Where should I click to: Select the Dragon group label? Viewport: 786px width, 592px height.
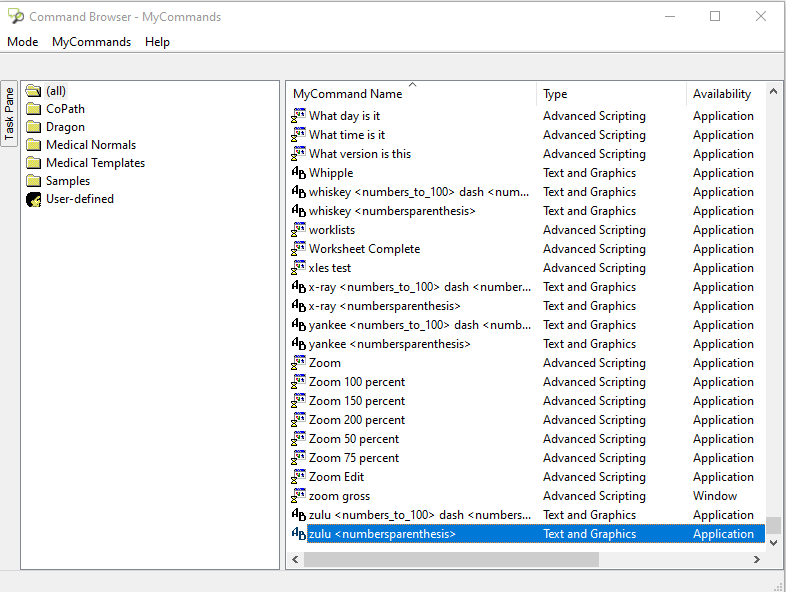(x=65, y=127)
